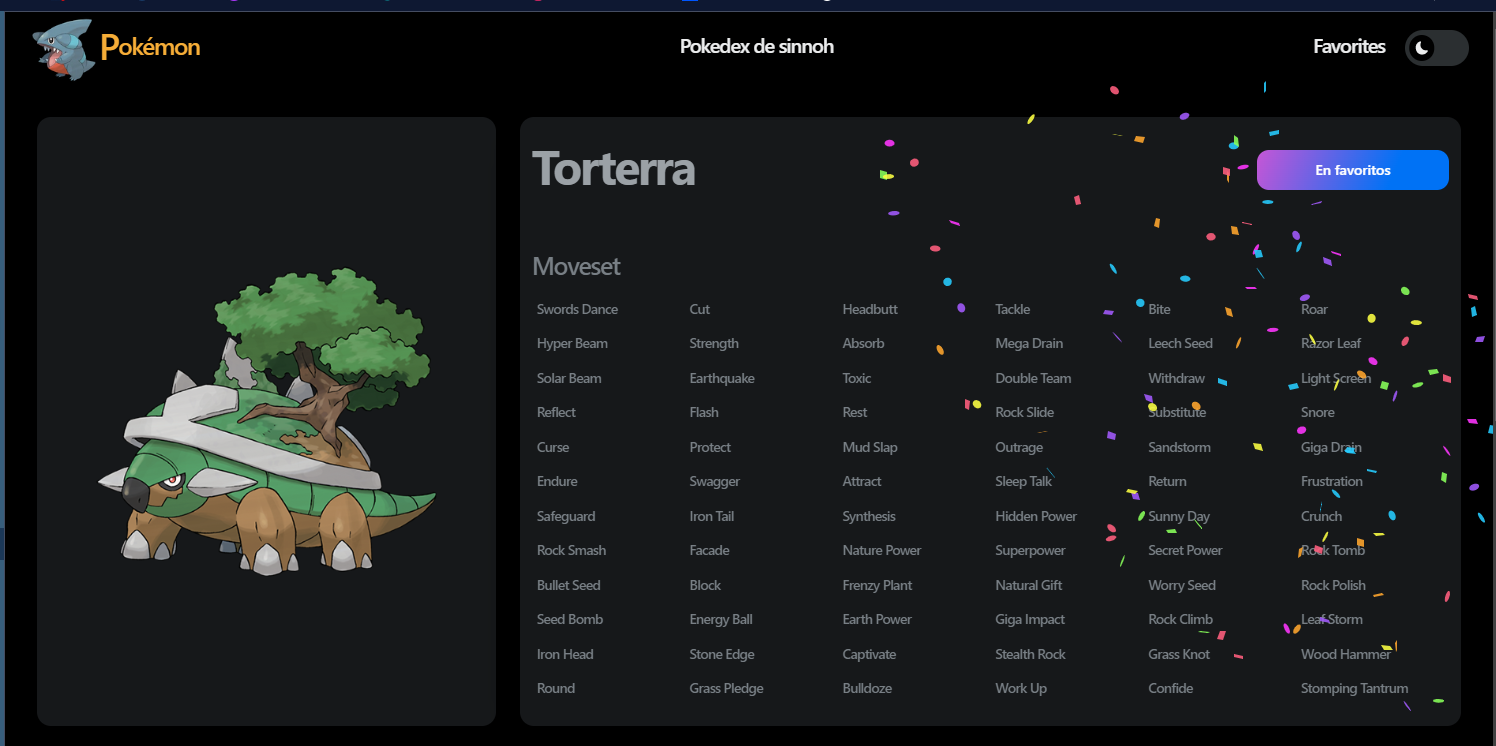Click the Facade move entry
This screenshot has height=746, width=1496.
click(709, 550)
